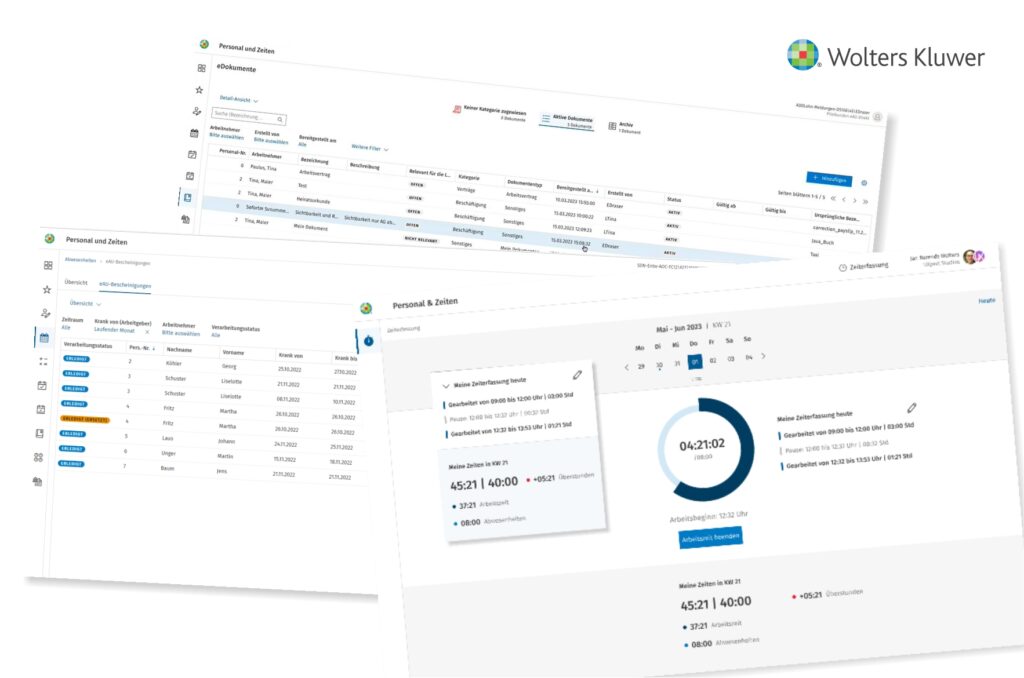
Task: Go to next week with right chevron
Action: 764,356
